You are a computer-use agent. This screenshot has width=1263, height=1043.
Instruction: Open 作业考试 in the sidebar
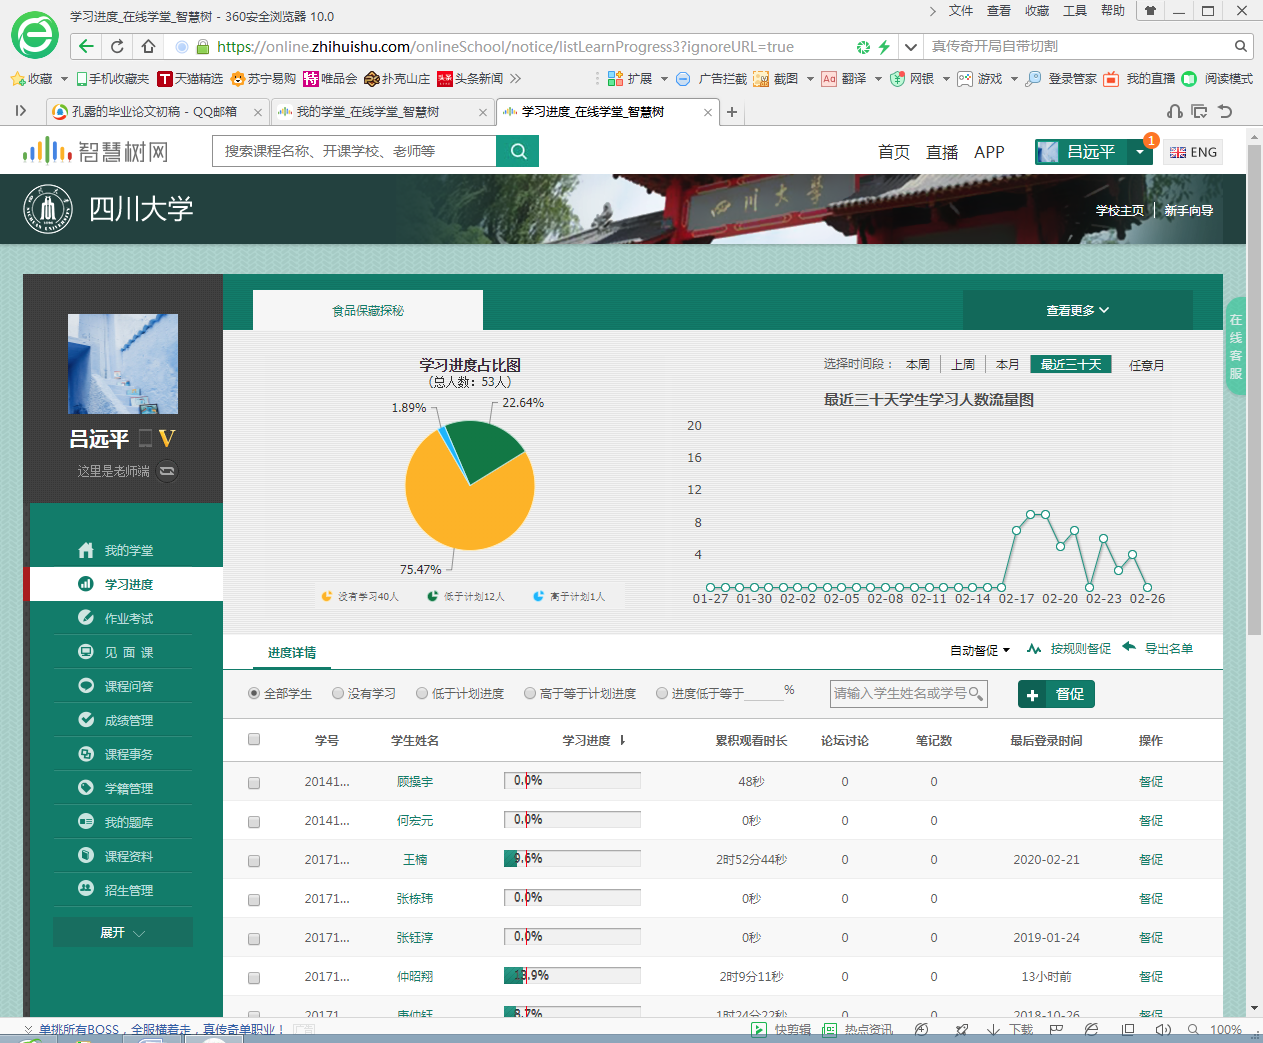click(128, 618)
